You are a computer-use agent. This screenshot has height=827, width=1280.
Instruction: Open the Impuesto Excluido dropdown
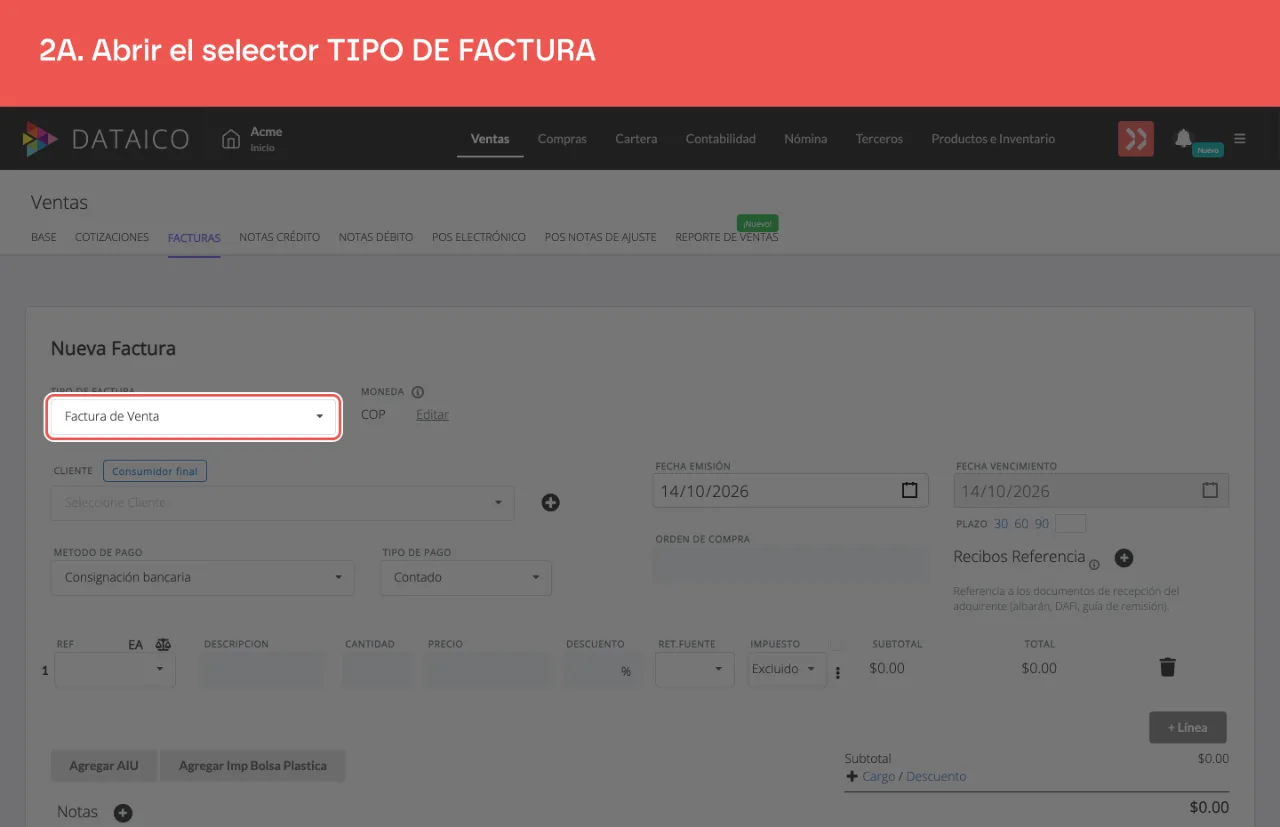[x=787, y=669]
